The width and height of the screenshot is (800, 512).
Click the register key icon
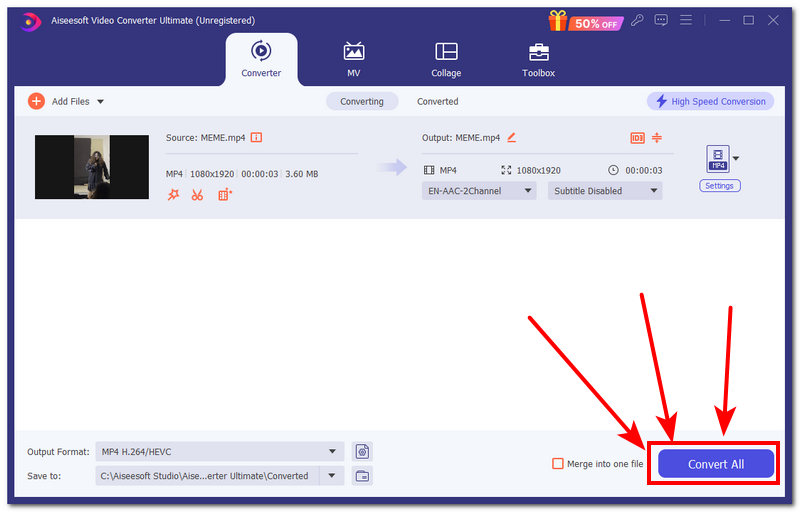[637, 20]
